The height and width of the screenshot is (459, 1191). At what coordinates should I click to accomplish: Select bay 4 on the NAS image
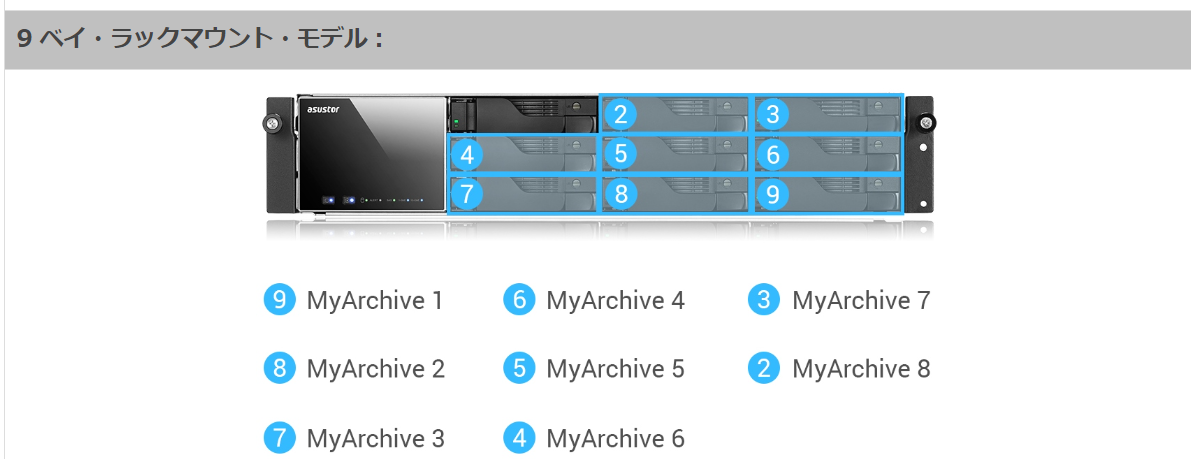click(x=523, y=155)
